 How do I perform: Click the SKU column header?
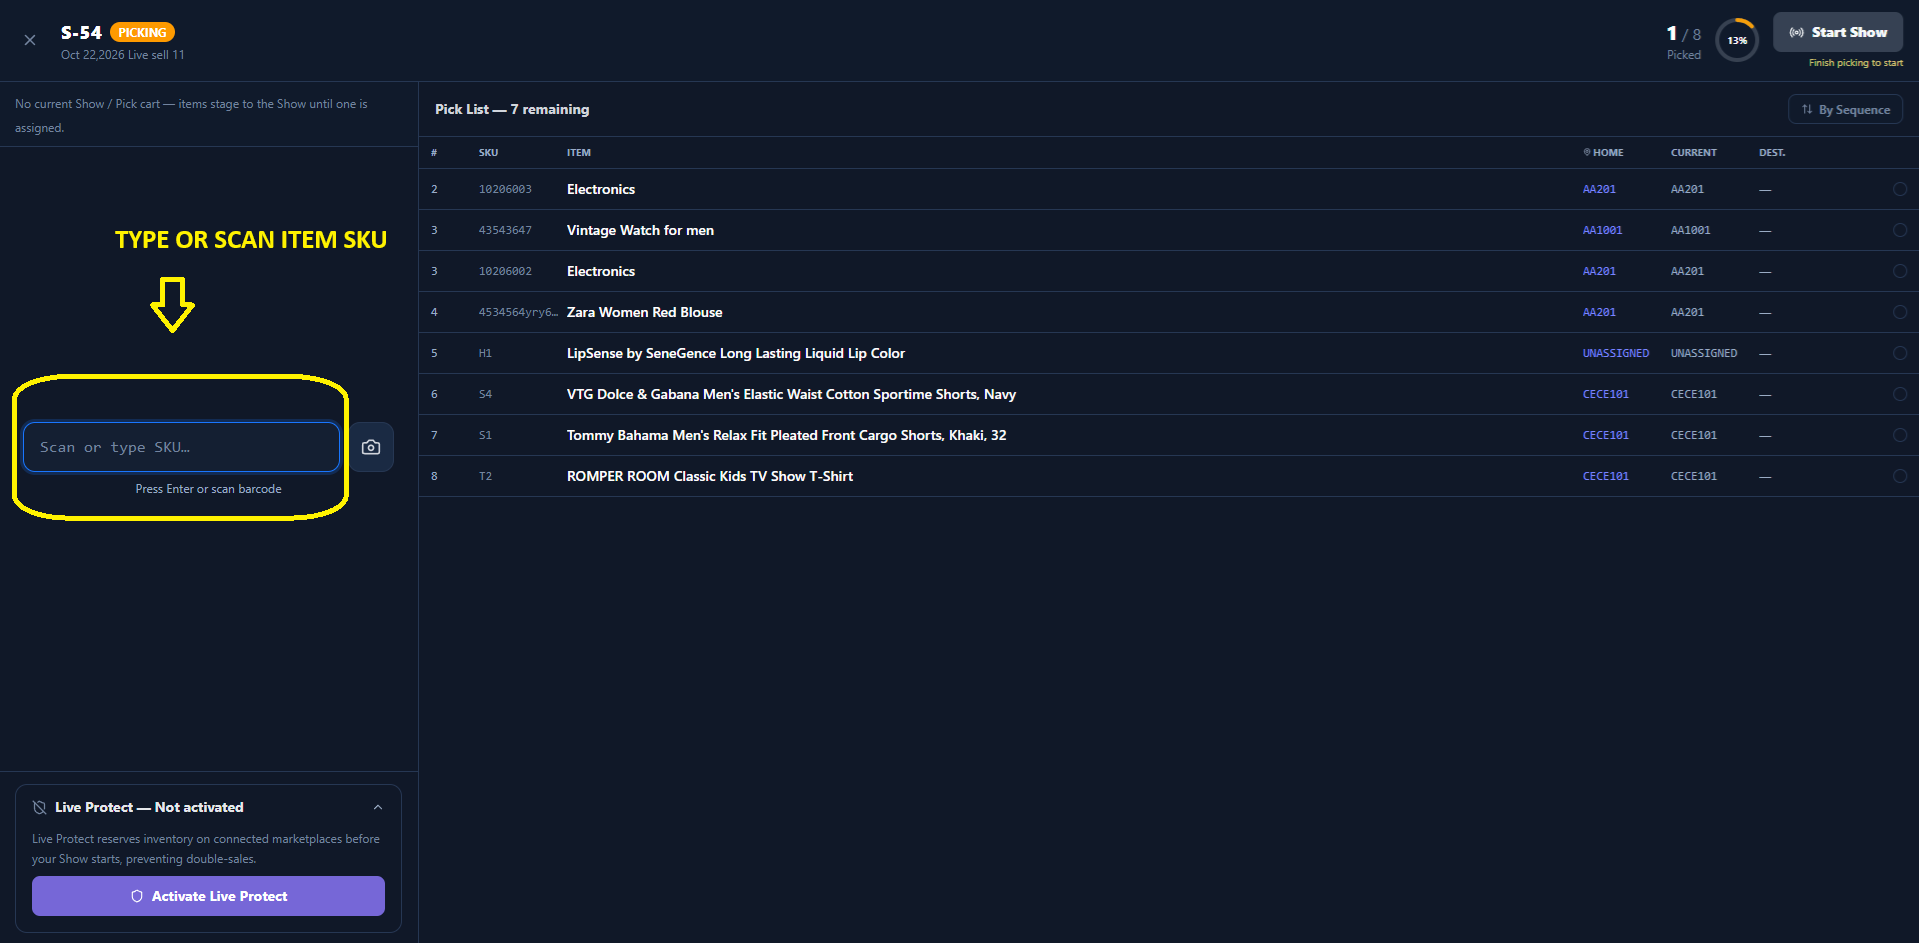[x=488, y=153]
